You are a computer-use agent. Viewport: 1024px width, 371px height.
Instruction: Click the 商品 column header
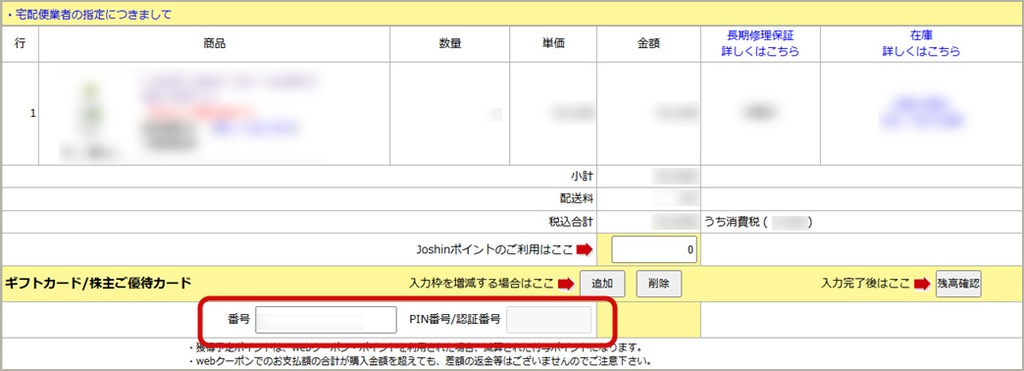214,44
